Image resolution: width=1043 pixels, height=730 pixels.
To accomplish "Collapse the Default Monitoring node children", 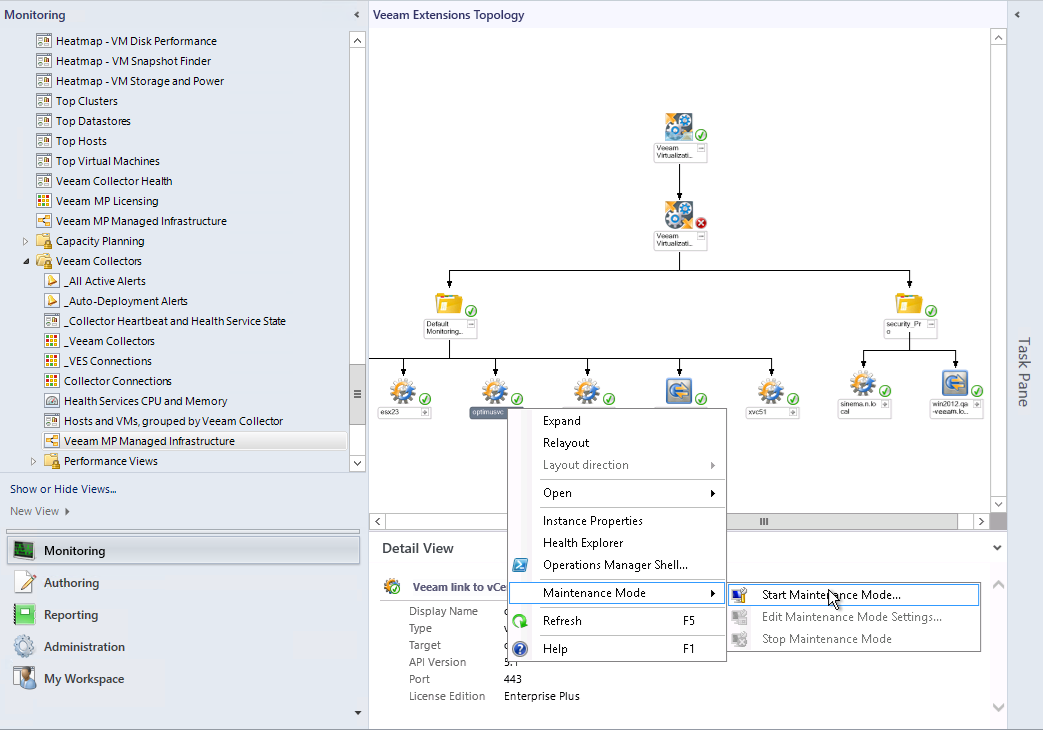I will click(471, 324).
